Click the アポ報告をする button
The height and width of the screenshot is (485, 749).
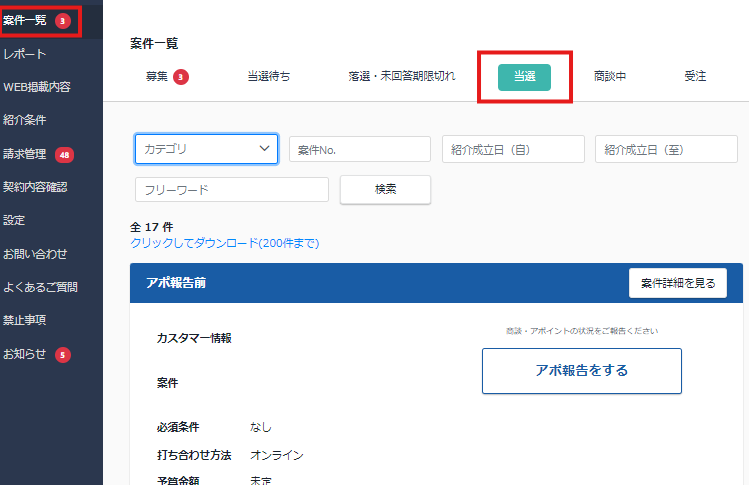582,371
